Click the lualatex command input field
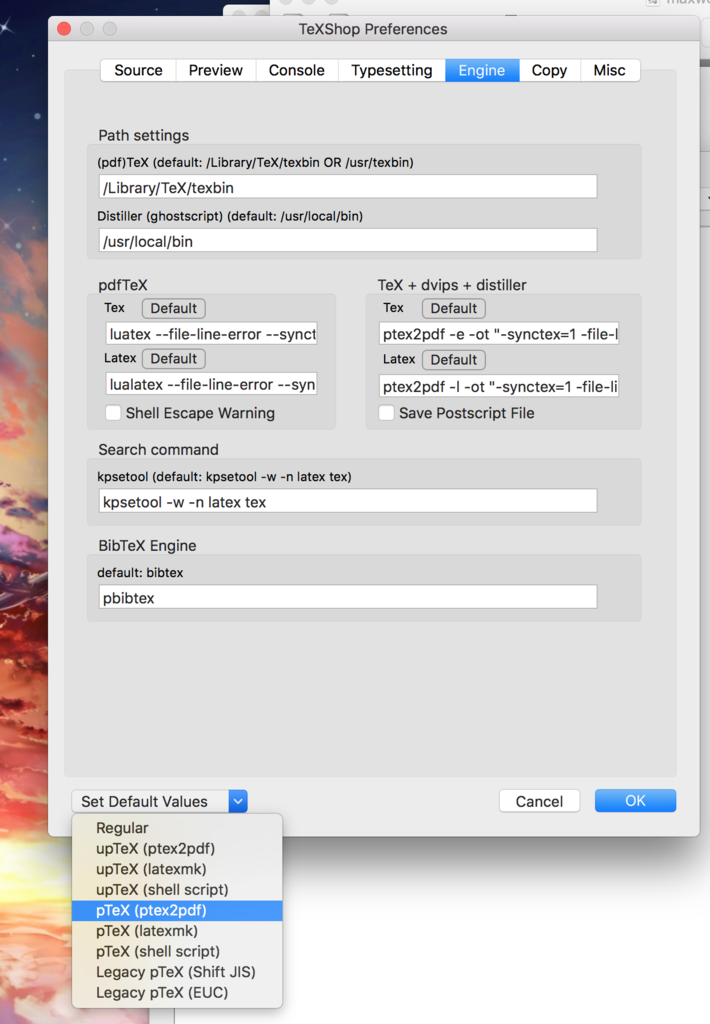 click(212, 384)
